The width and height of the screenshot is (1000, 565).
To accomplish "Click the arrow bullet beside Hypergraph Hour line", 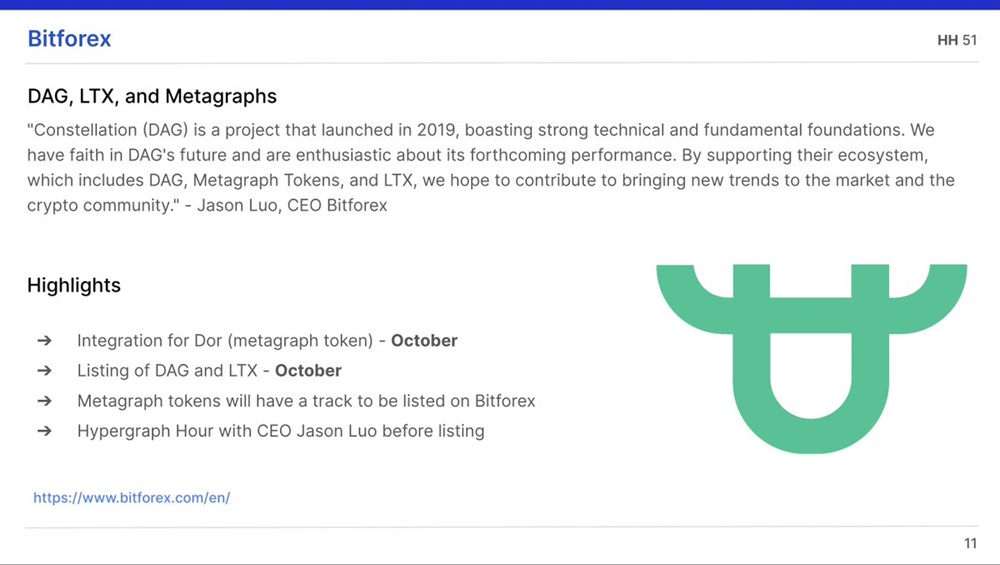I will (44, 432).
